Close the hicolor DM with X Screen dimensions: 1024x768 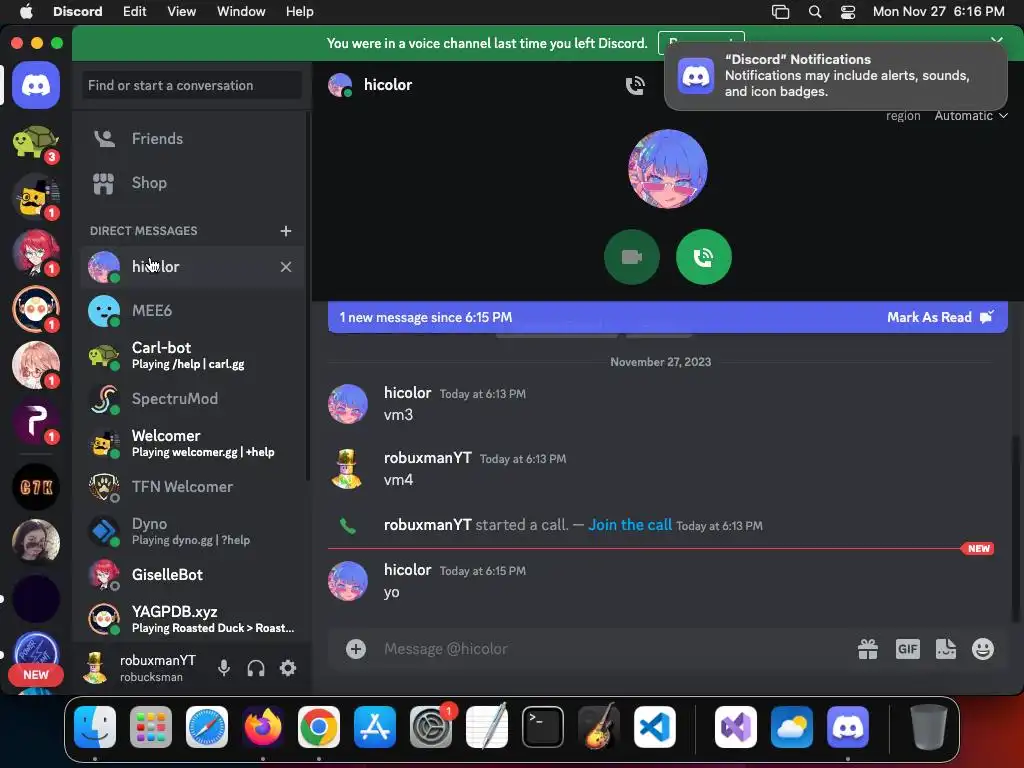pyautogui.click(x=285, y=266)
